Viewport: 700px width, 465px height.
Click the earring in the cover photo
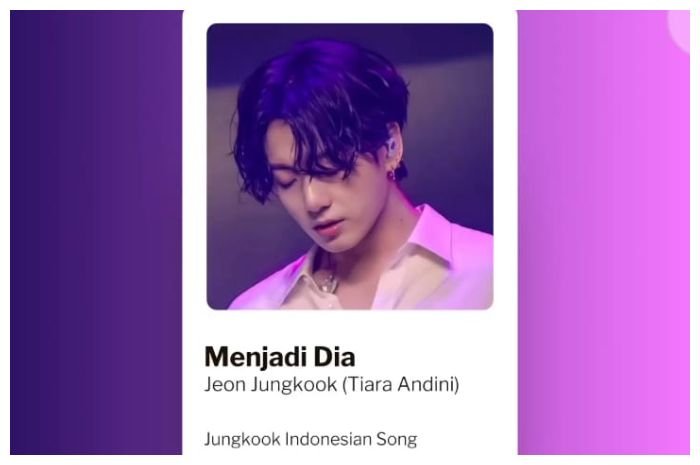pyautogui.click(x=392, y=174)
